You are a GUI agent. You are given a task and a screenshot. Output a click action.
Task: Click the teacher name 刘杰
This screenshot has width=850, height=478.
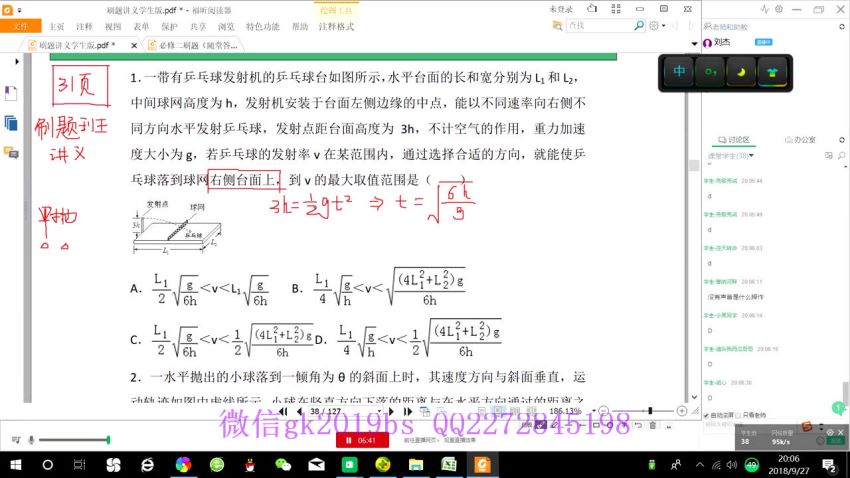722,42
